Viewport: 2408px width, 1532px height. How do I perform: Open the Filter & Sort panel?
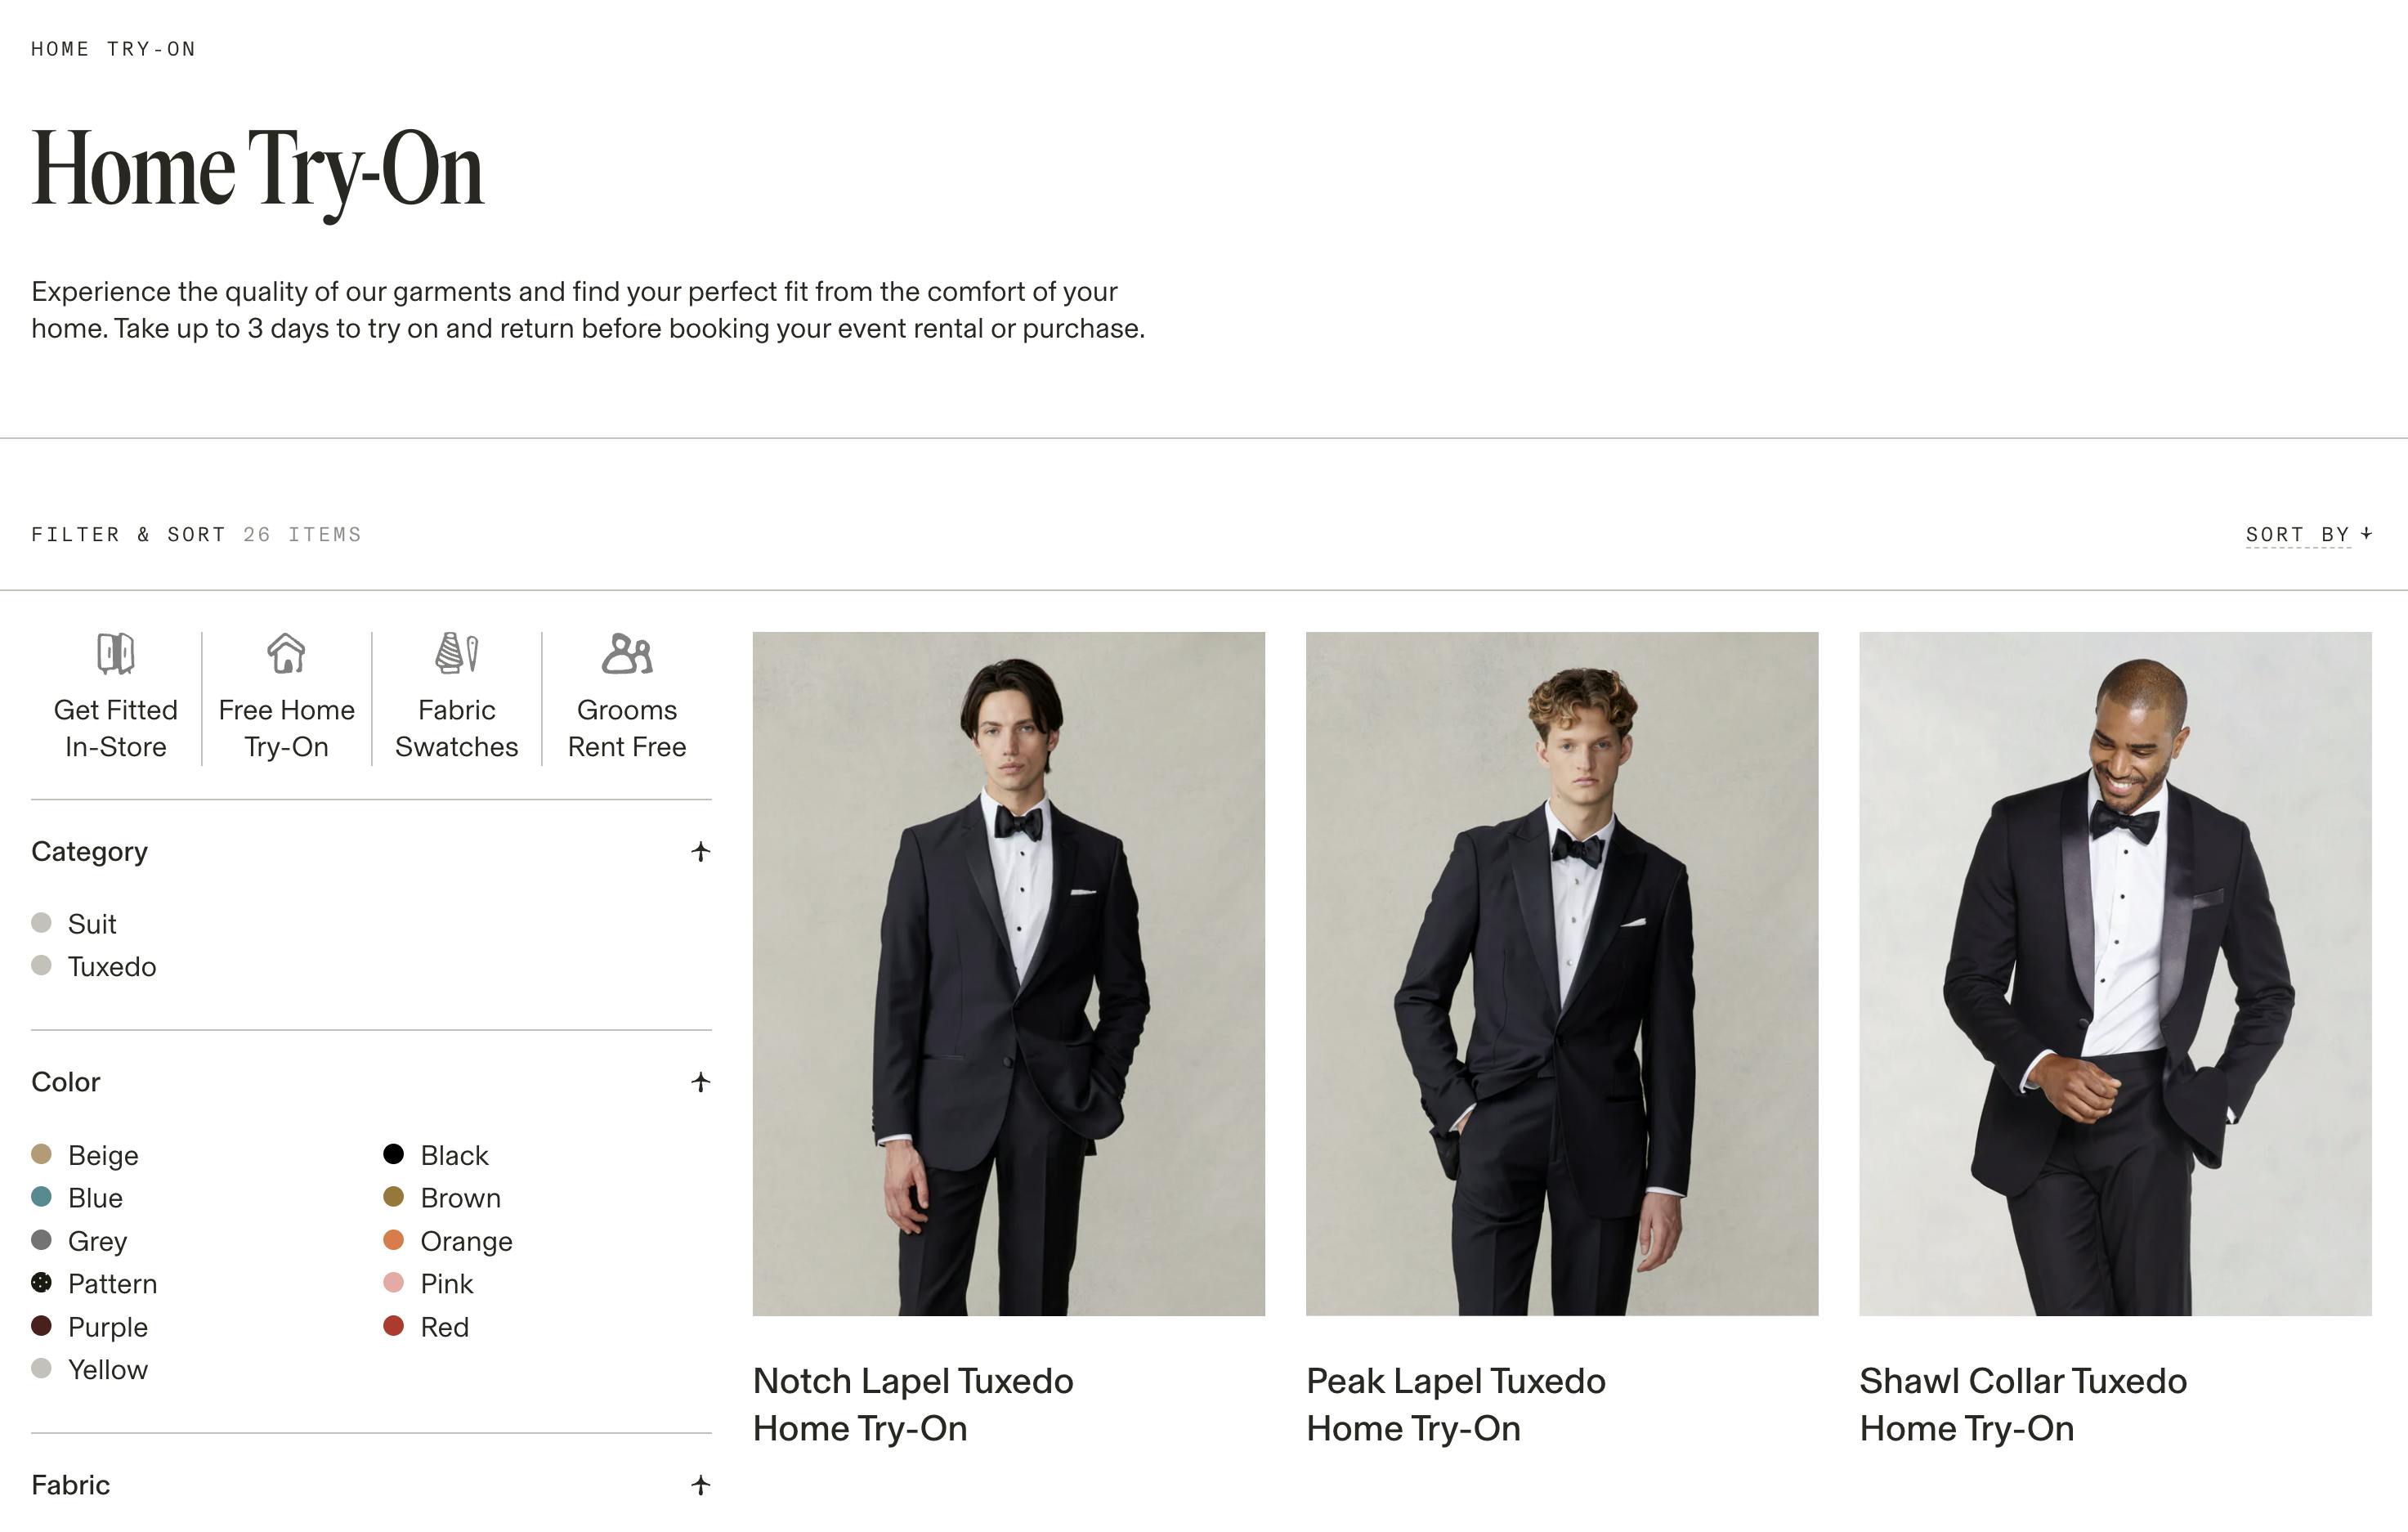tap(128, 533)
